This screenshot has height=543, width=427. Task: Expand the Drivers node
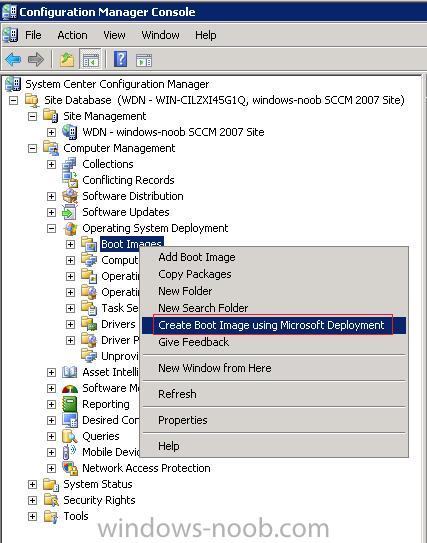[x=70, y=324]
